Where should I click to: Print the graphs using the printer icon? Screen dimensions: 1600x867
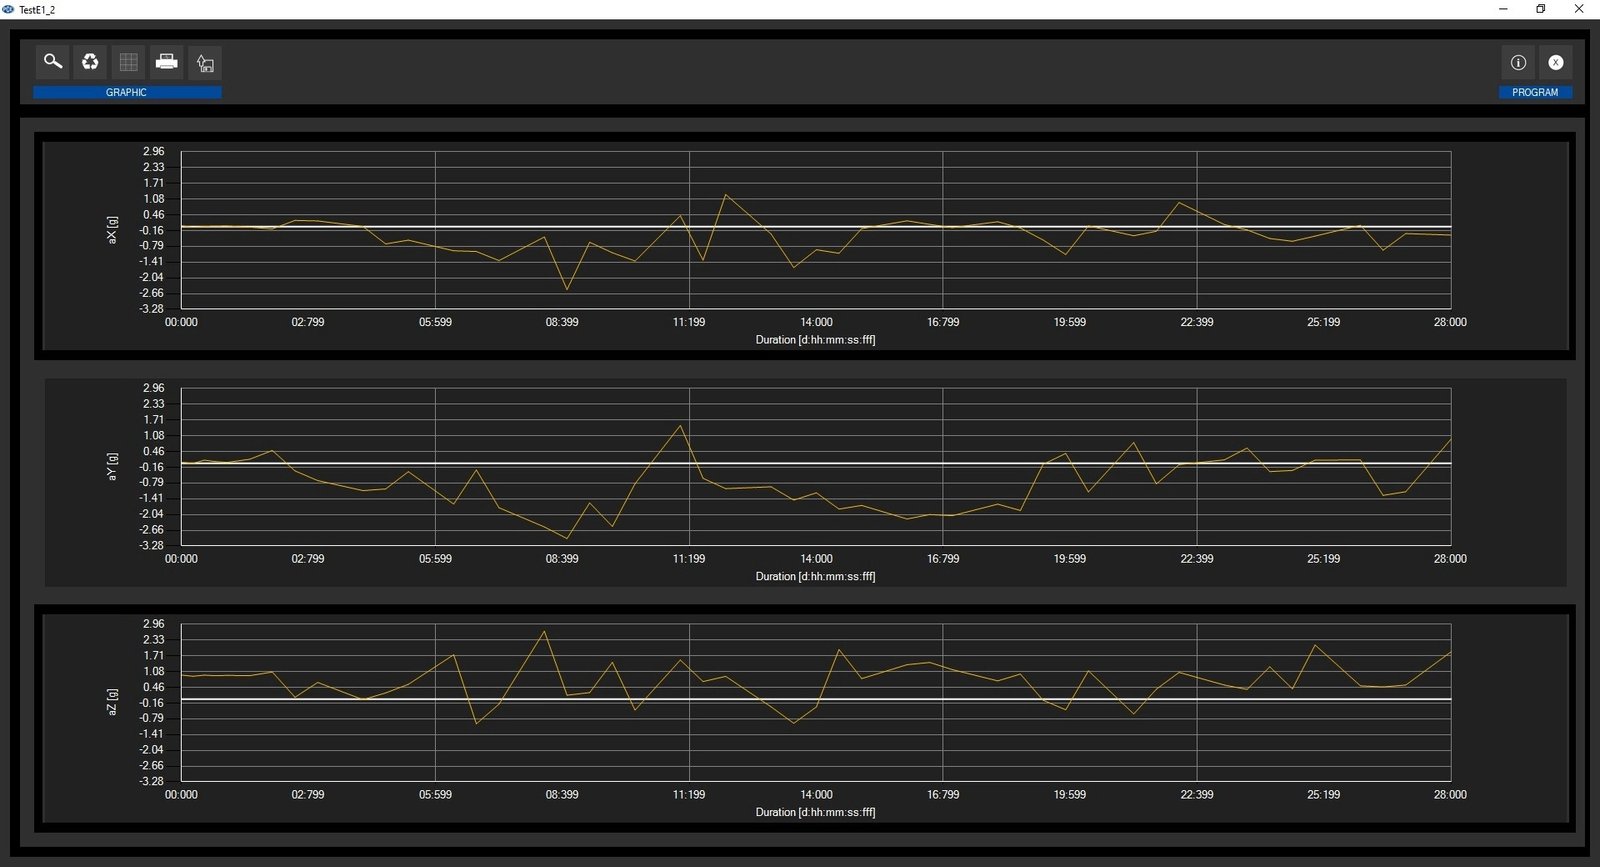click(x=167, y=62)
